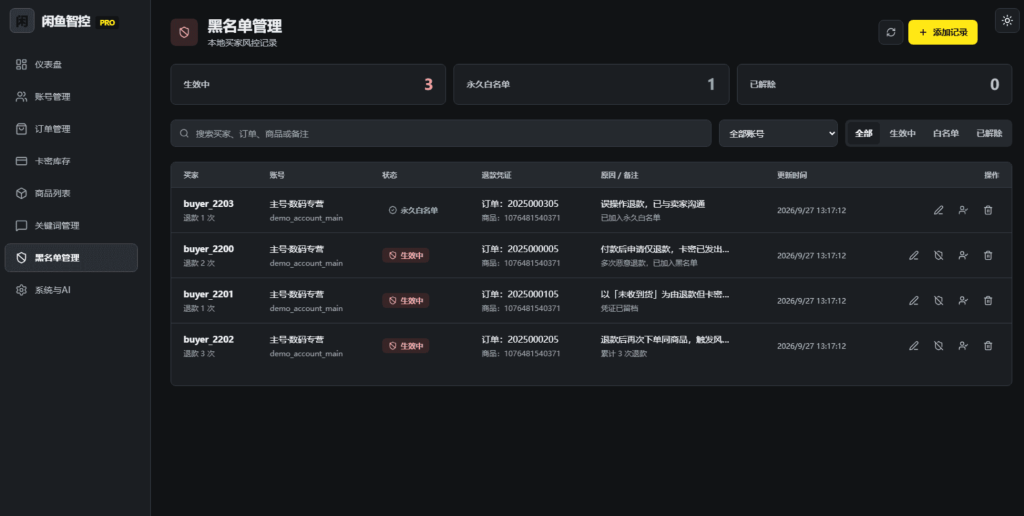This screenshot has width=1024, height=516.
Task: Click the red shield icon beside 黑名单管理 title
Action: pos(184,32)
